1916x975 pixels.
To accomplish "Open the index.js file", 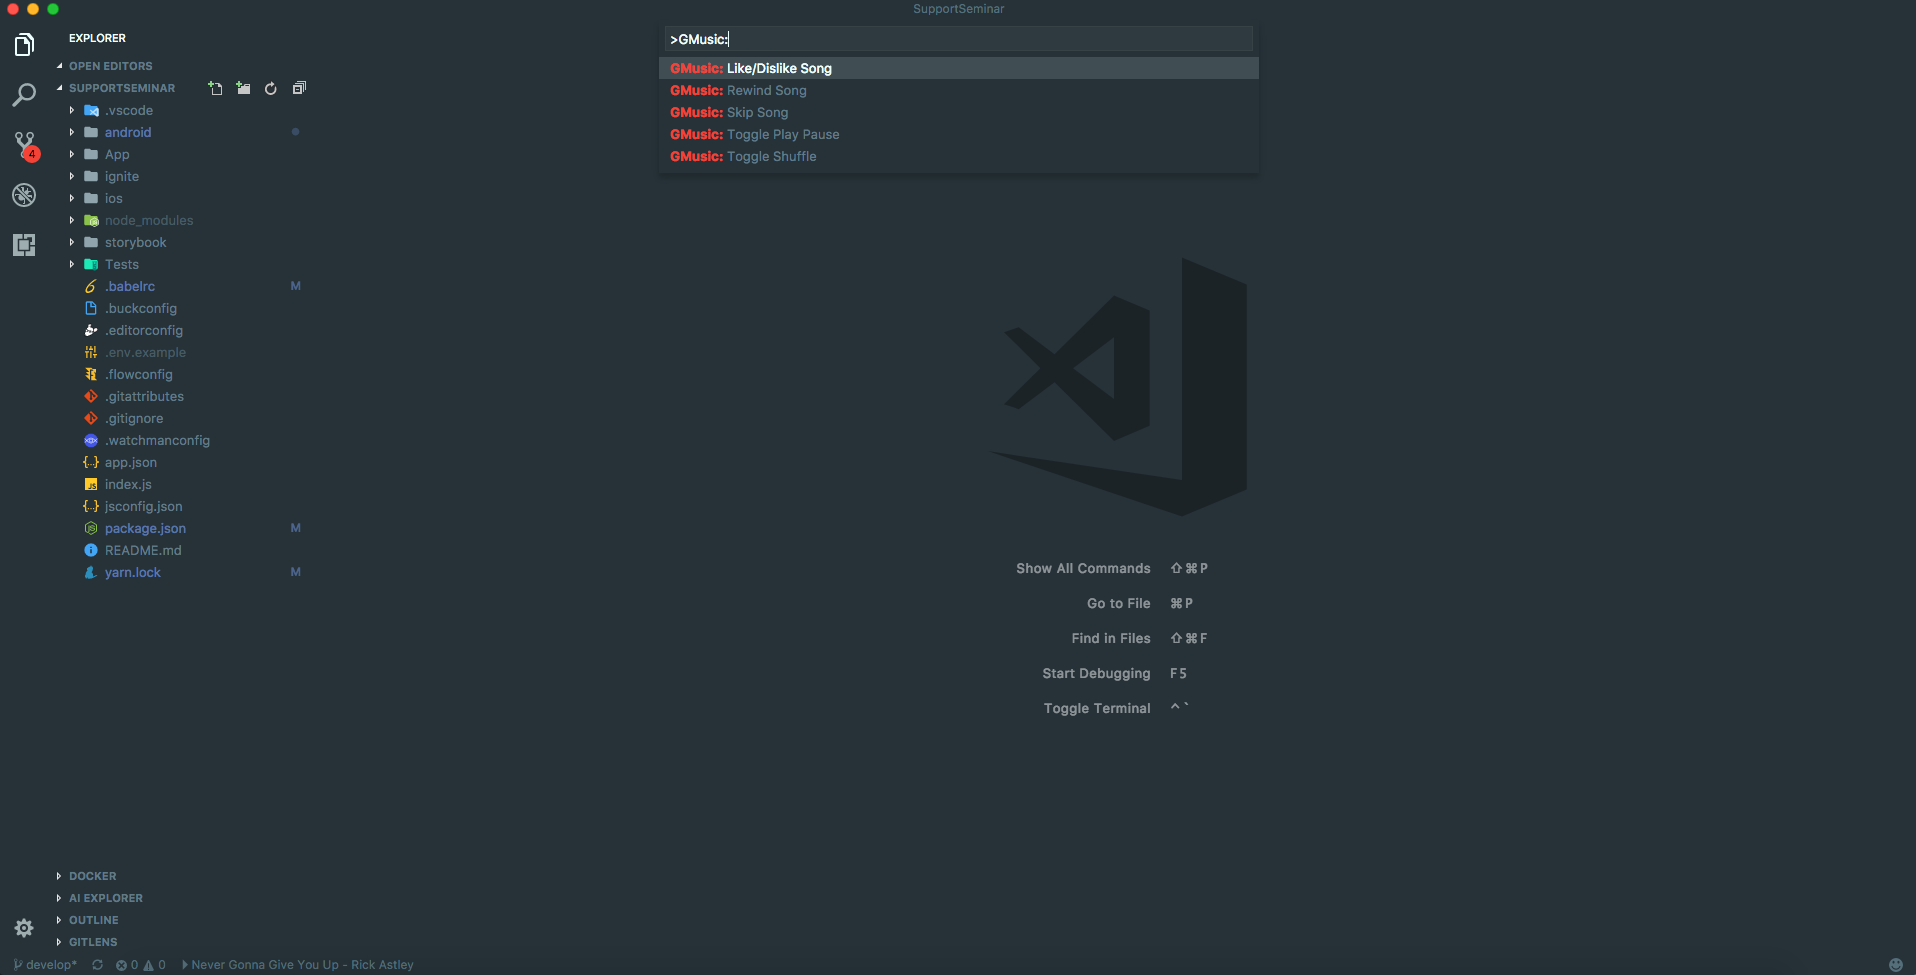I will 128,484.
